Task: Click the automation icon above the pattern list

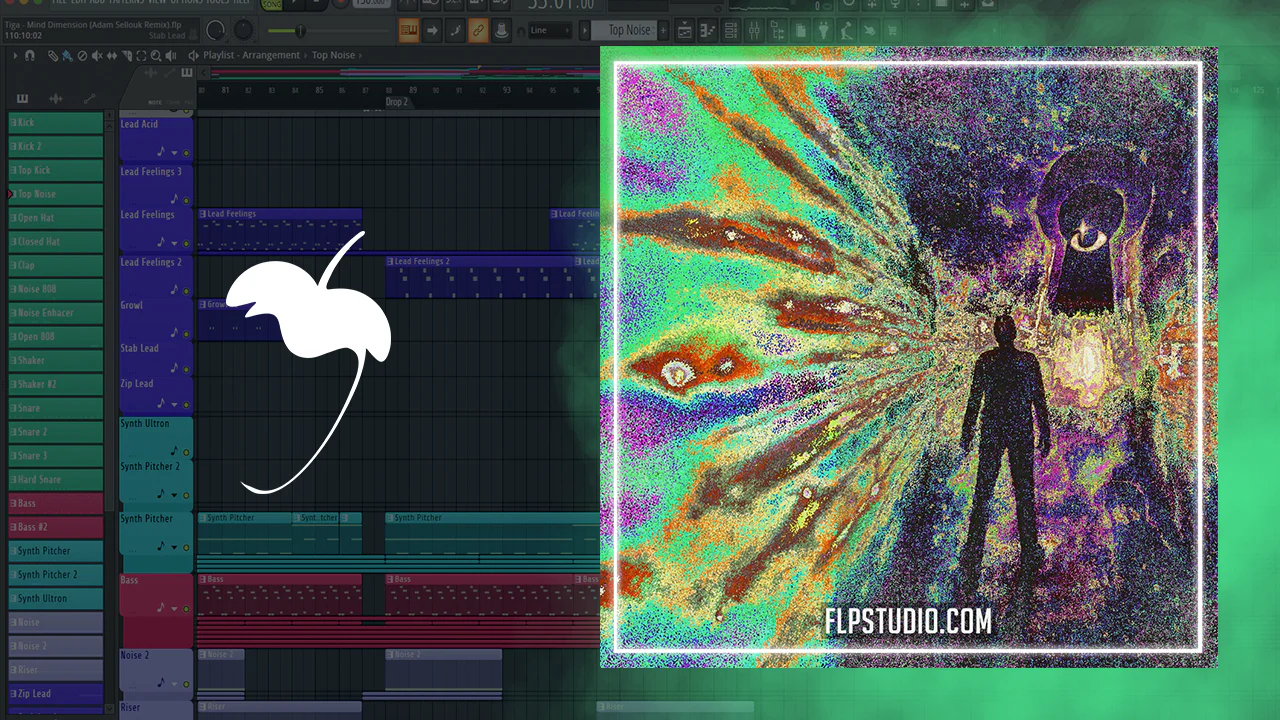Action: click(89, 98)
